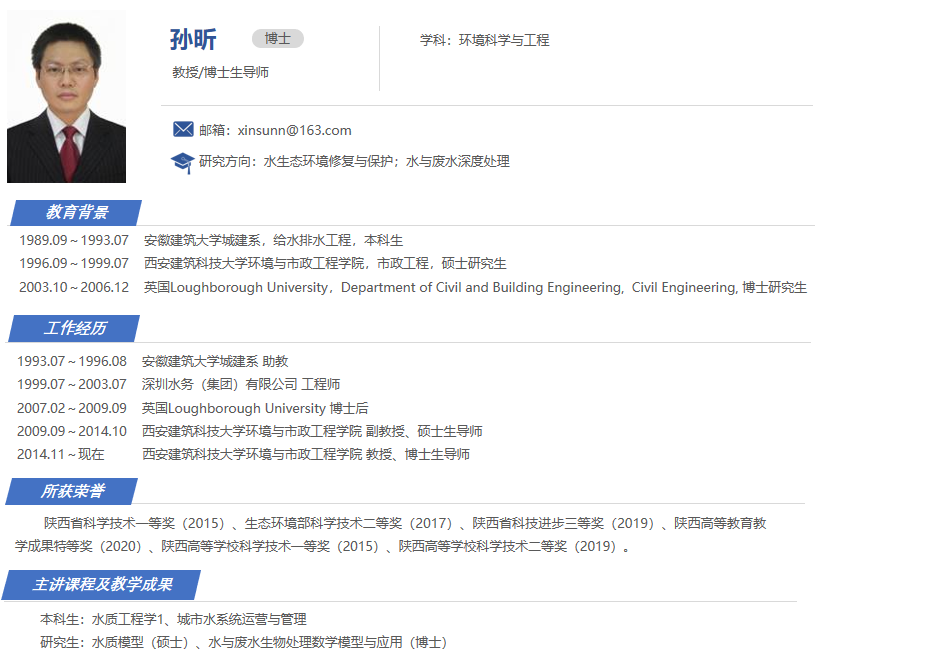Image resolution: width=950 pixels, height=665 pixels.
Task: Click the 西安建筑科技大学 硕士研究生 education entry
Action: pyautogui.click(x=262, y=263)
